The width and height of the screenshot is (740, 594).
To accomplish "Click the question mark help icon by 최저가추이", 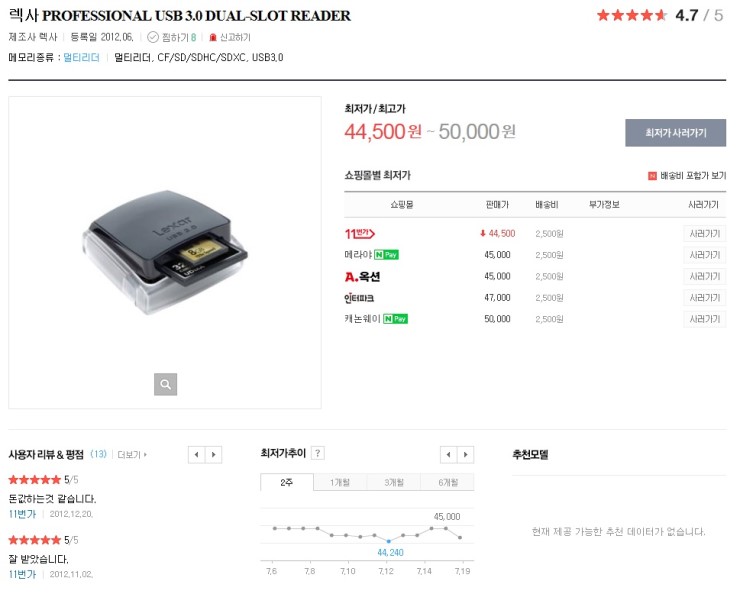I will coord(318,453).
